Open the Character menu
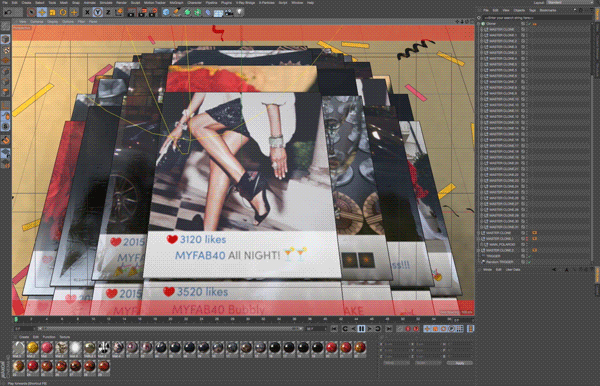Screen dimensions: 600x386 [x=194, y=2]
